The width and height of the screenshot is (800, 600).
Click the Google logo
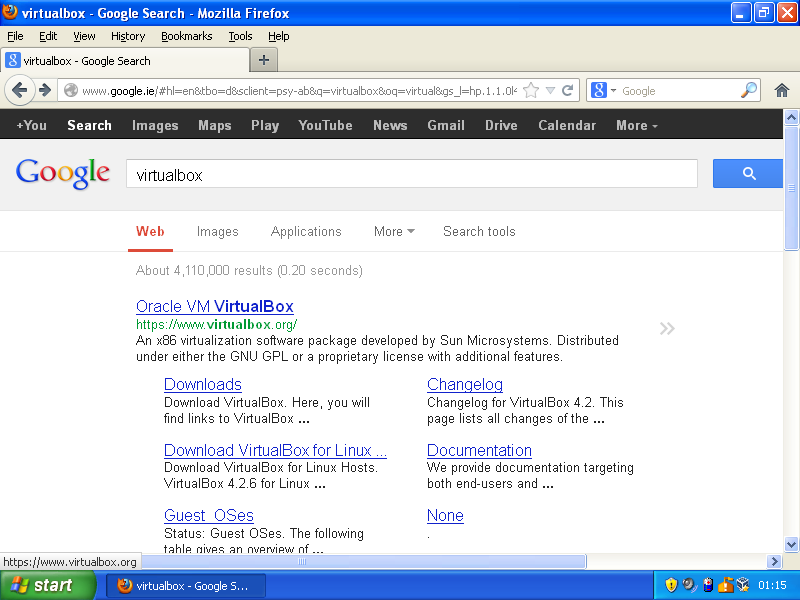click(x=63, y=173)
